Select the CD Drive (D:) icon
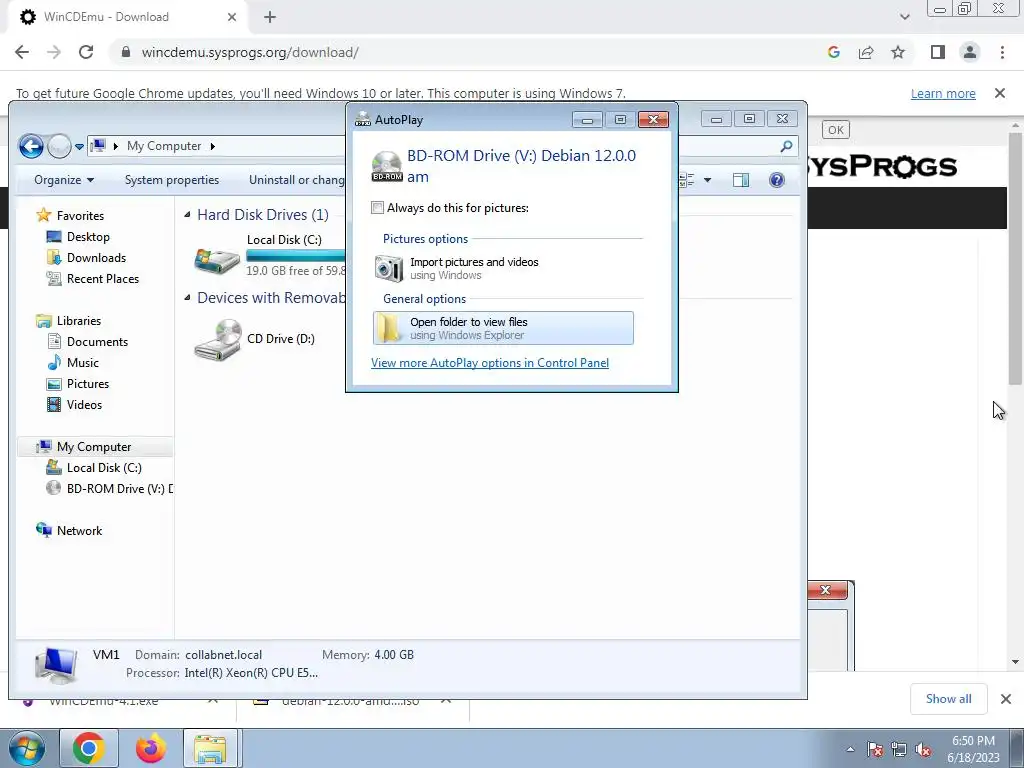 (217, 339)
